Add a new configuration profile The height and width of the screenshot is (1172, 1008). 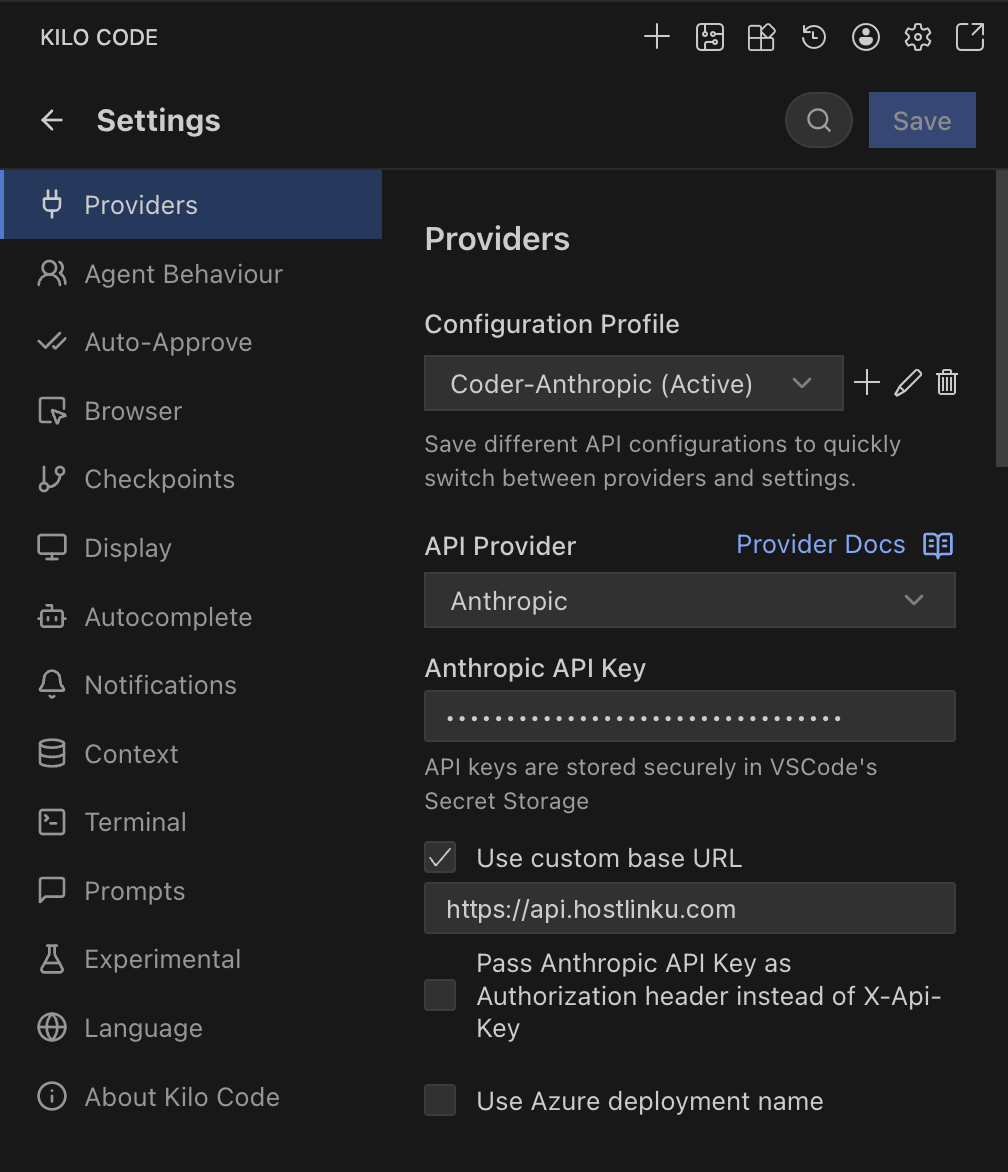pyautogui.click(x=867, y=383)
